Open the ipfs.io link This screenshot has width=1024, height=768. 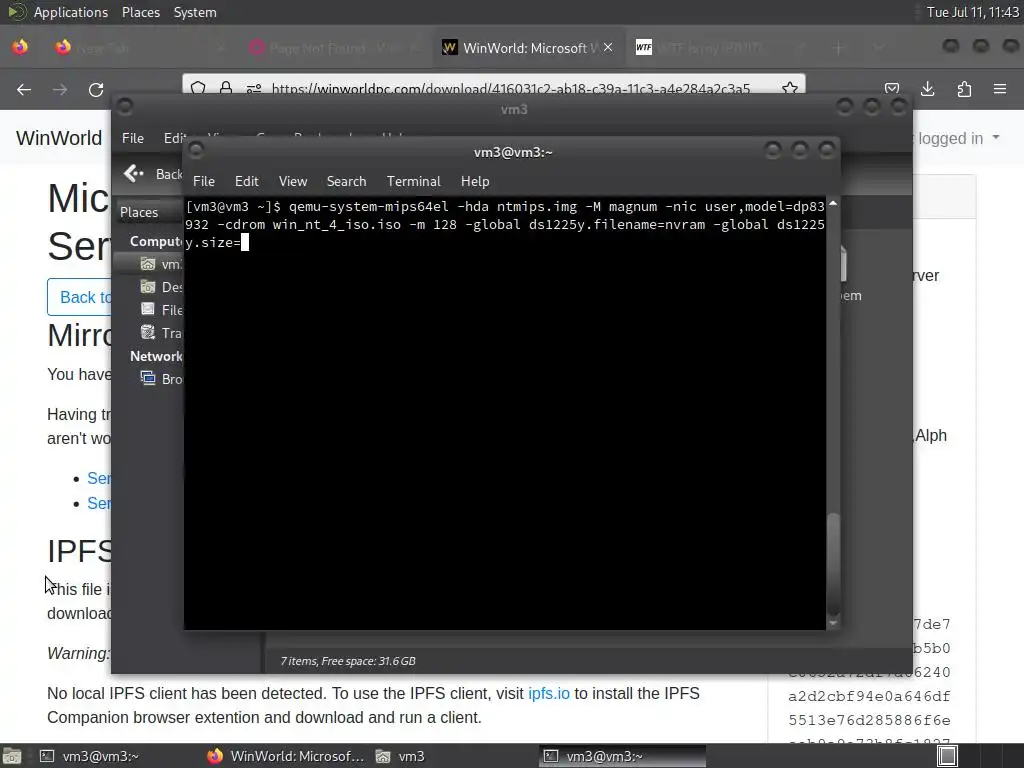[549, 694]
